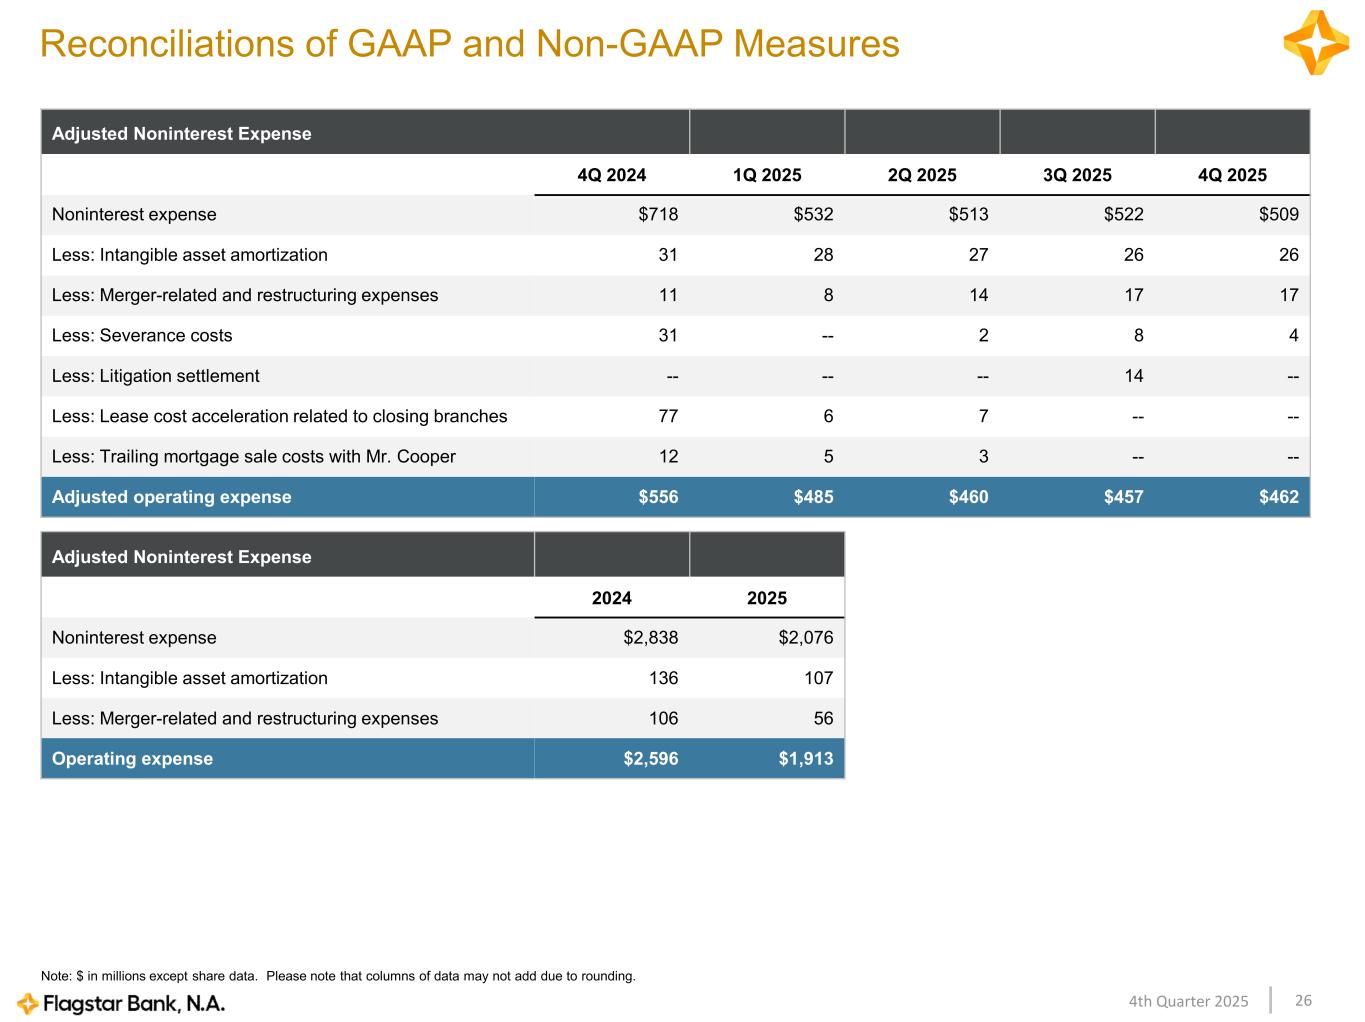The width and height of the screenshot is (1365, 1022).
Task: Select the 4Q 2025 column header
Action: click(1231, 175)
